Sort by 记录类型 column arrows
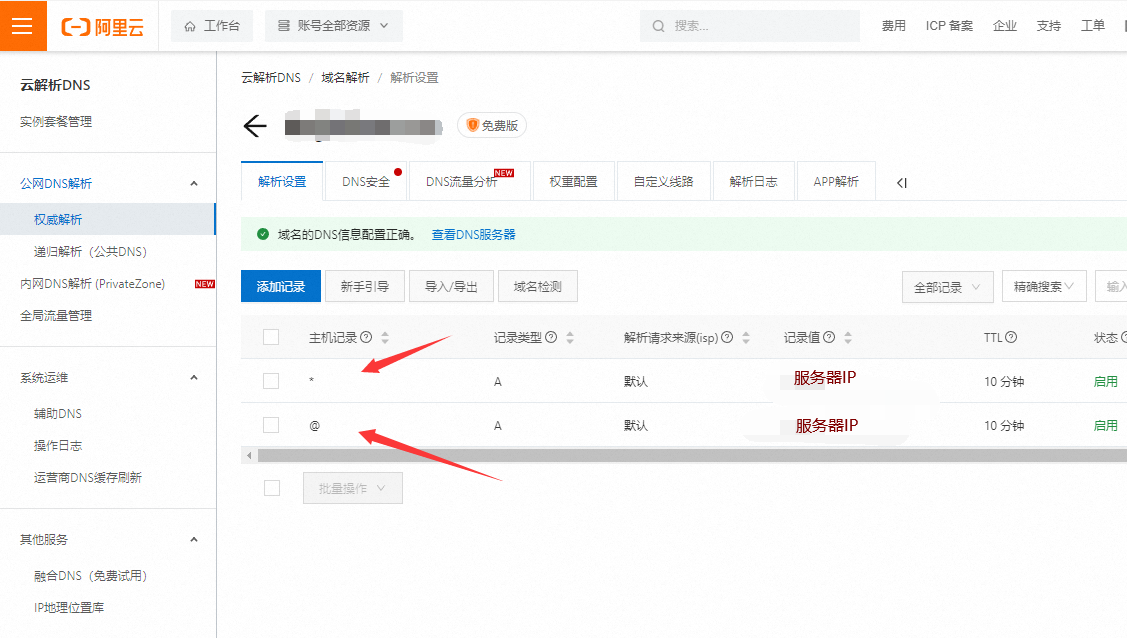 (570, 338)
